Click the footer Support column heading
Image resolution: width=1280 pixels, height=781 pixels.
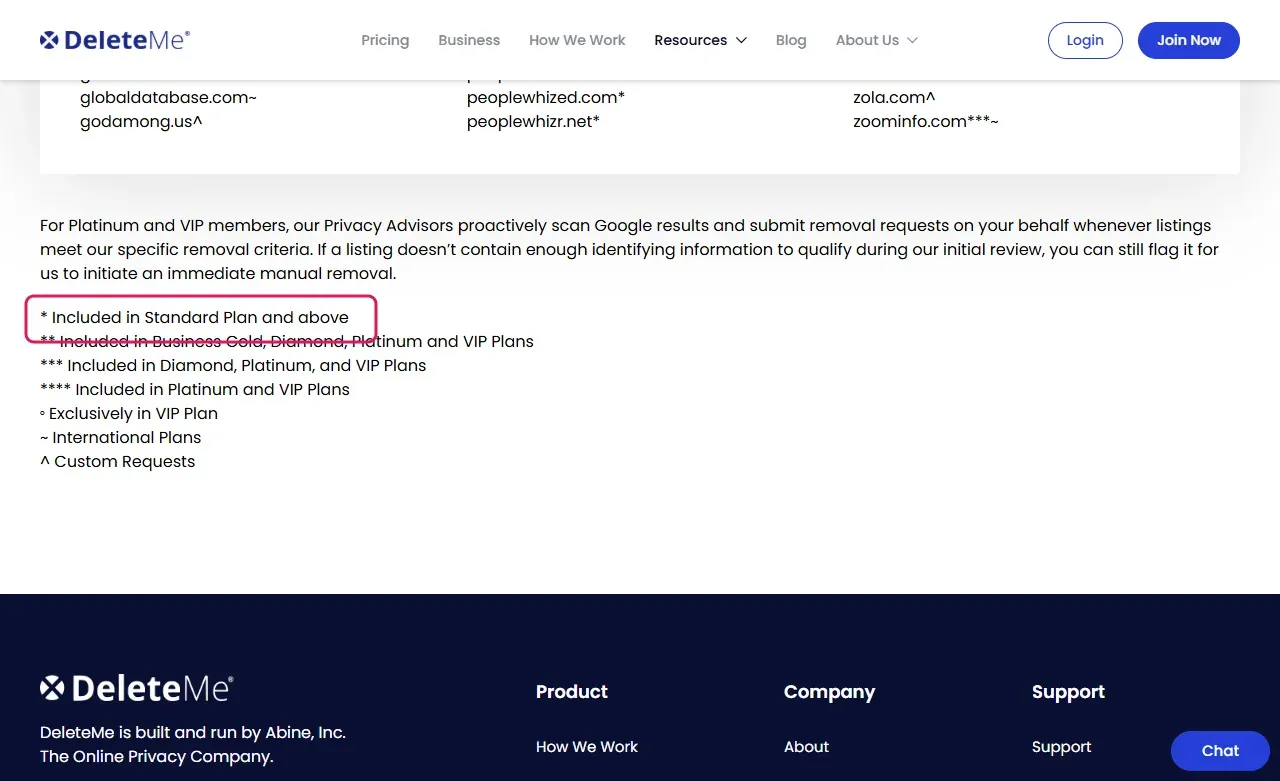click(1068, 691)
